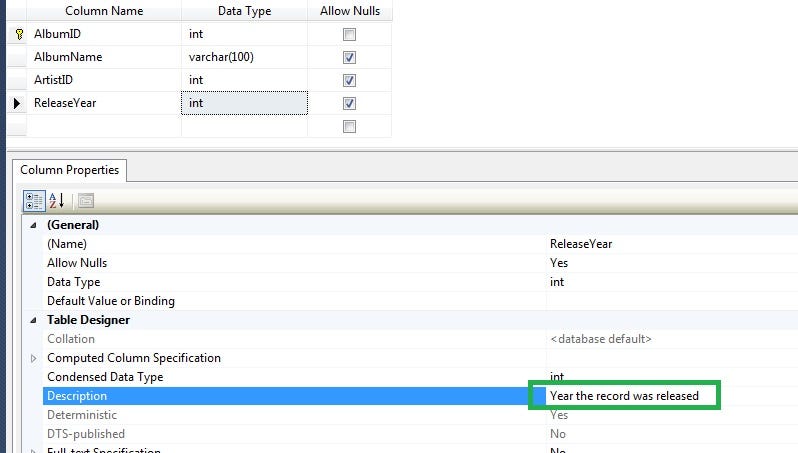Uncheck Allow Nulls for AlbumName
Image resolution: width=798 pixels, height=453 pixels.
pos(349,57)
